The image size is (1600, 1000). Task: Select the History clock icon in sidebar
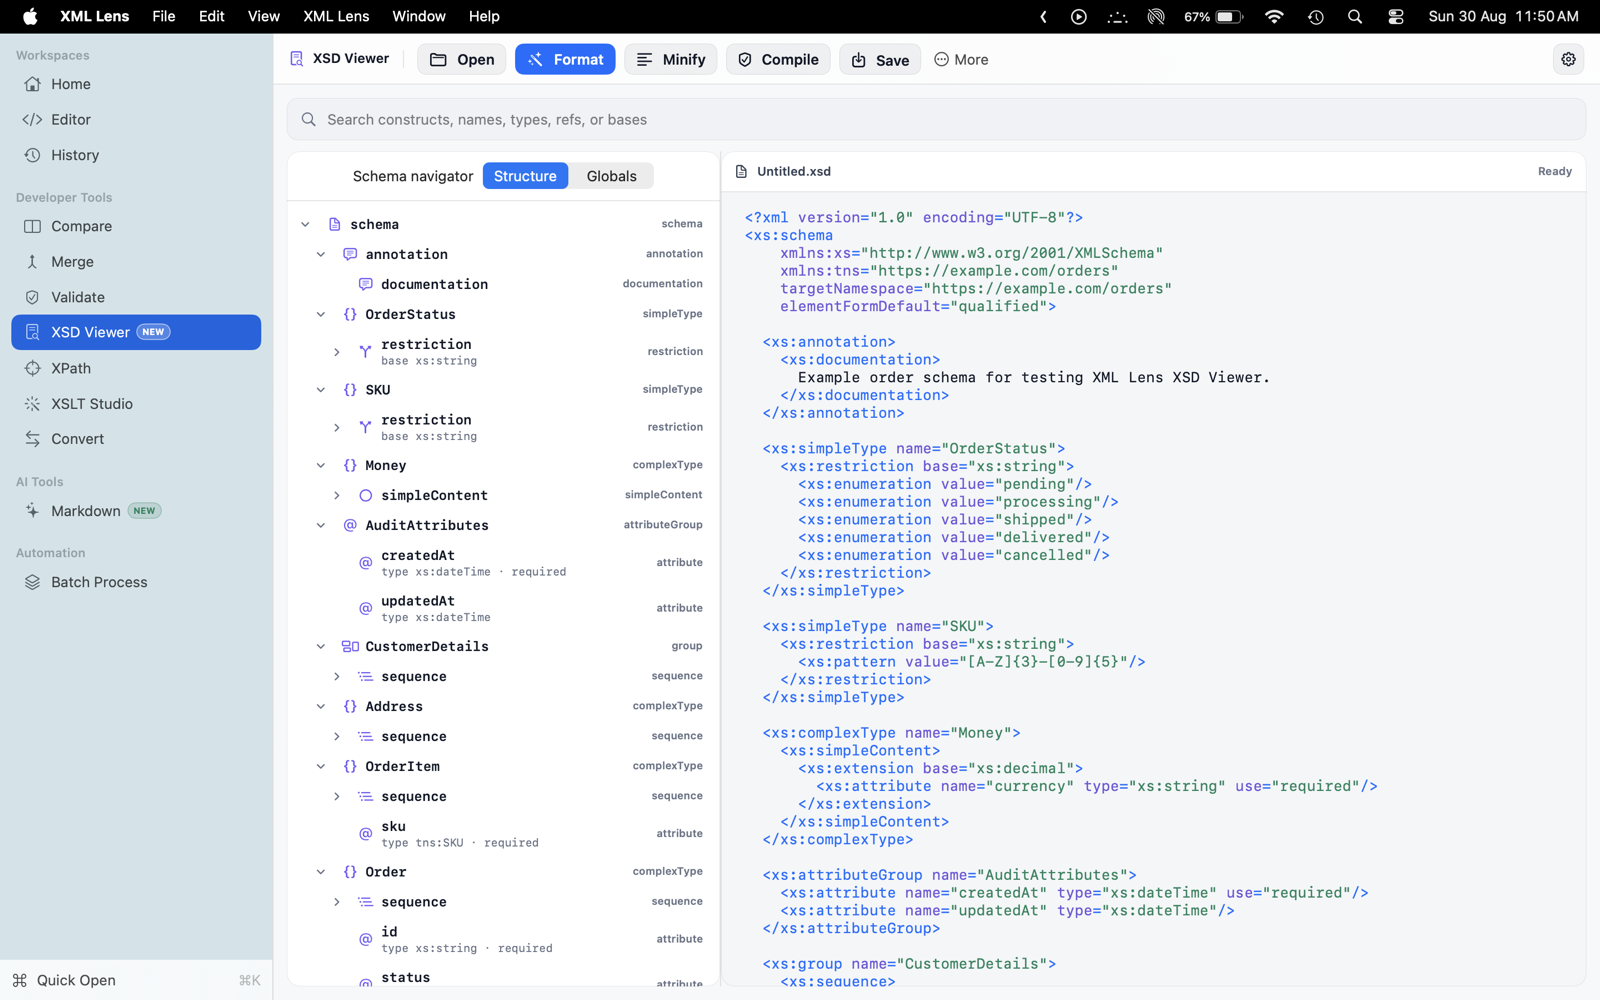(x=33, y=155)
